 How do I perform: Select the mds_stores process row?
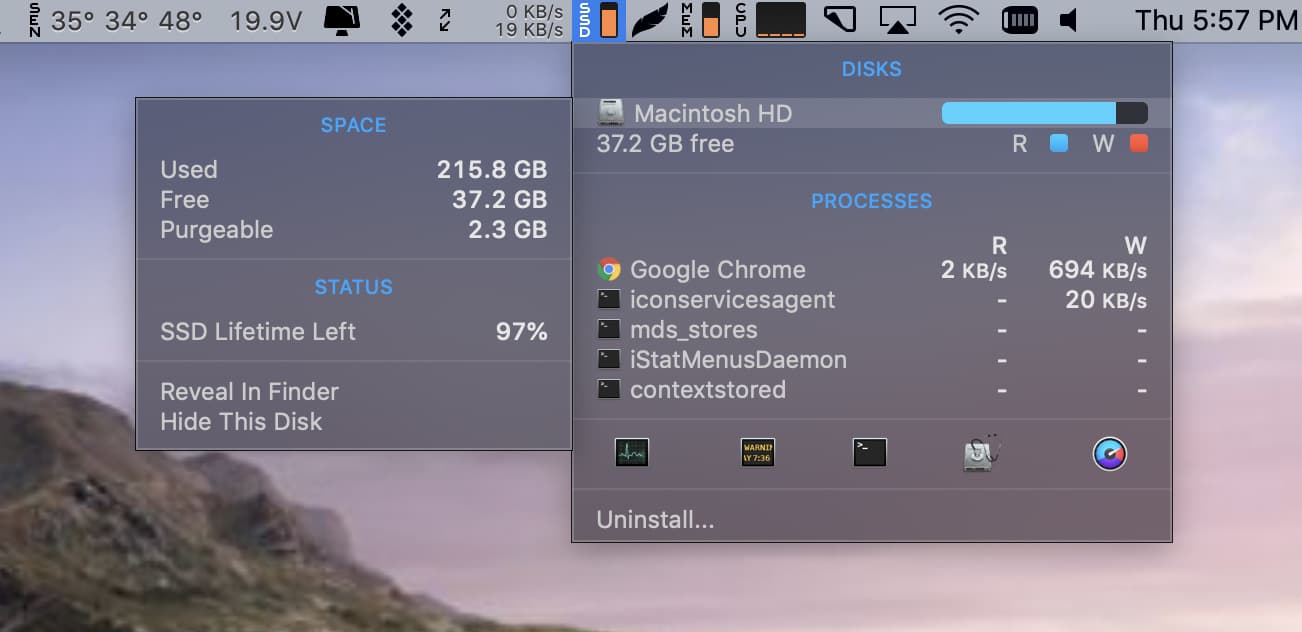871,330
